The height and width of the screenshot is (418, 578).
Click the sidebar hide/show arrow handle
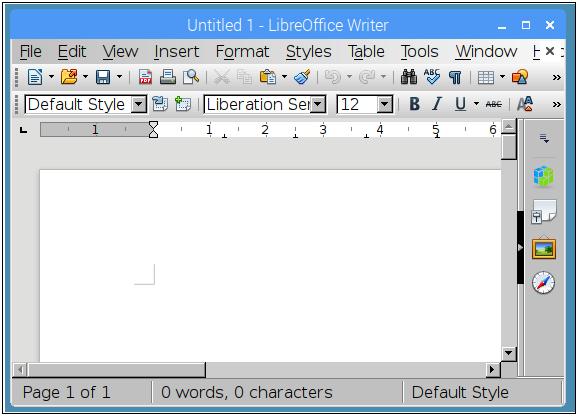pyautogui.click(x=520, y=247)
